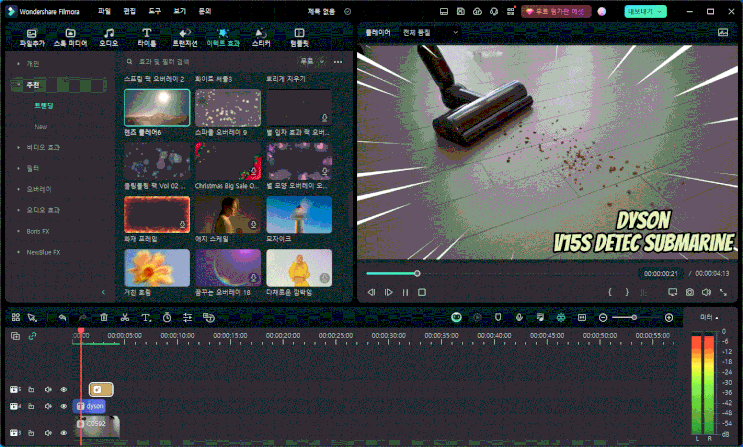
Task: Open the 파일 menu
Action: pos(104,11)
